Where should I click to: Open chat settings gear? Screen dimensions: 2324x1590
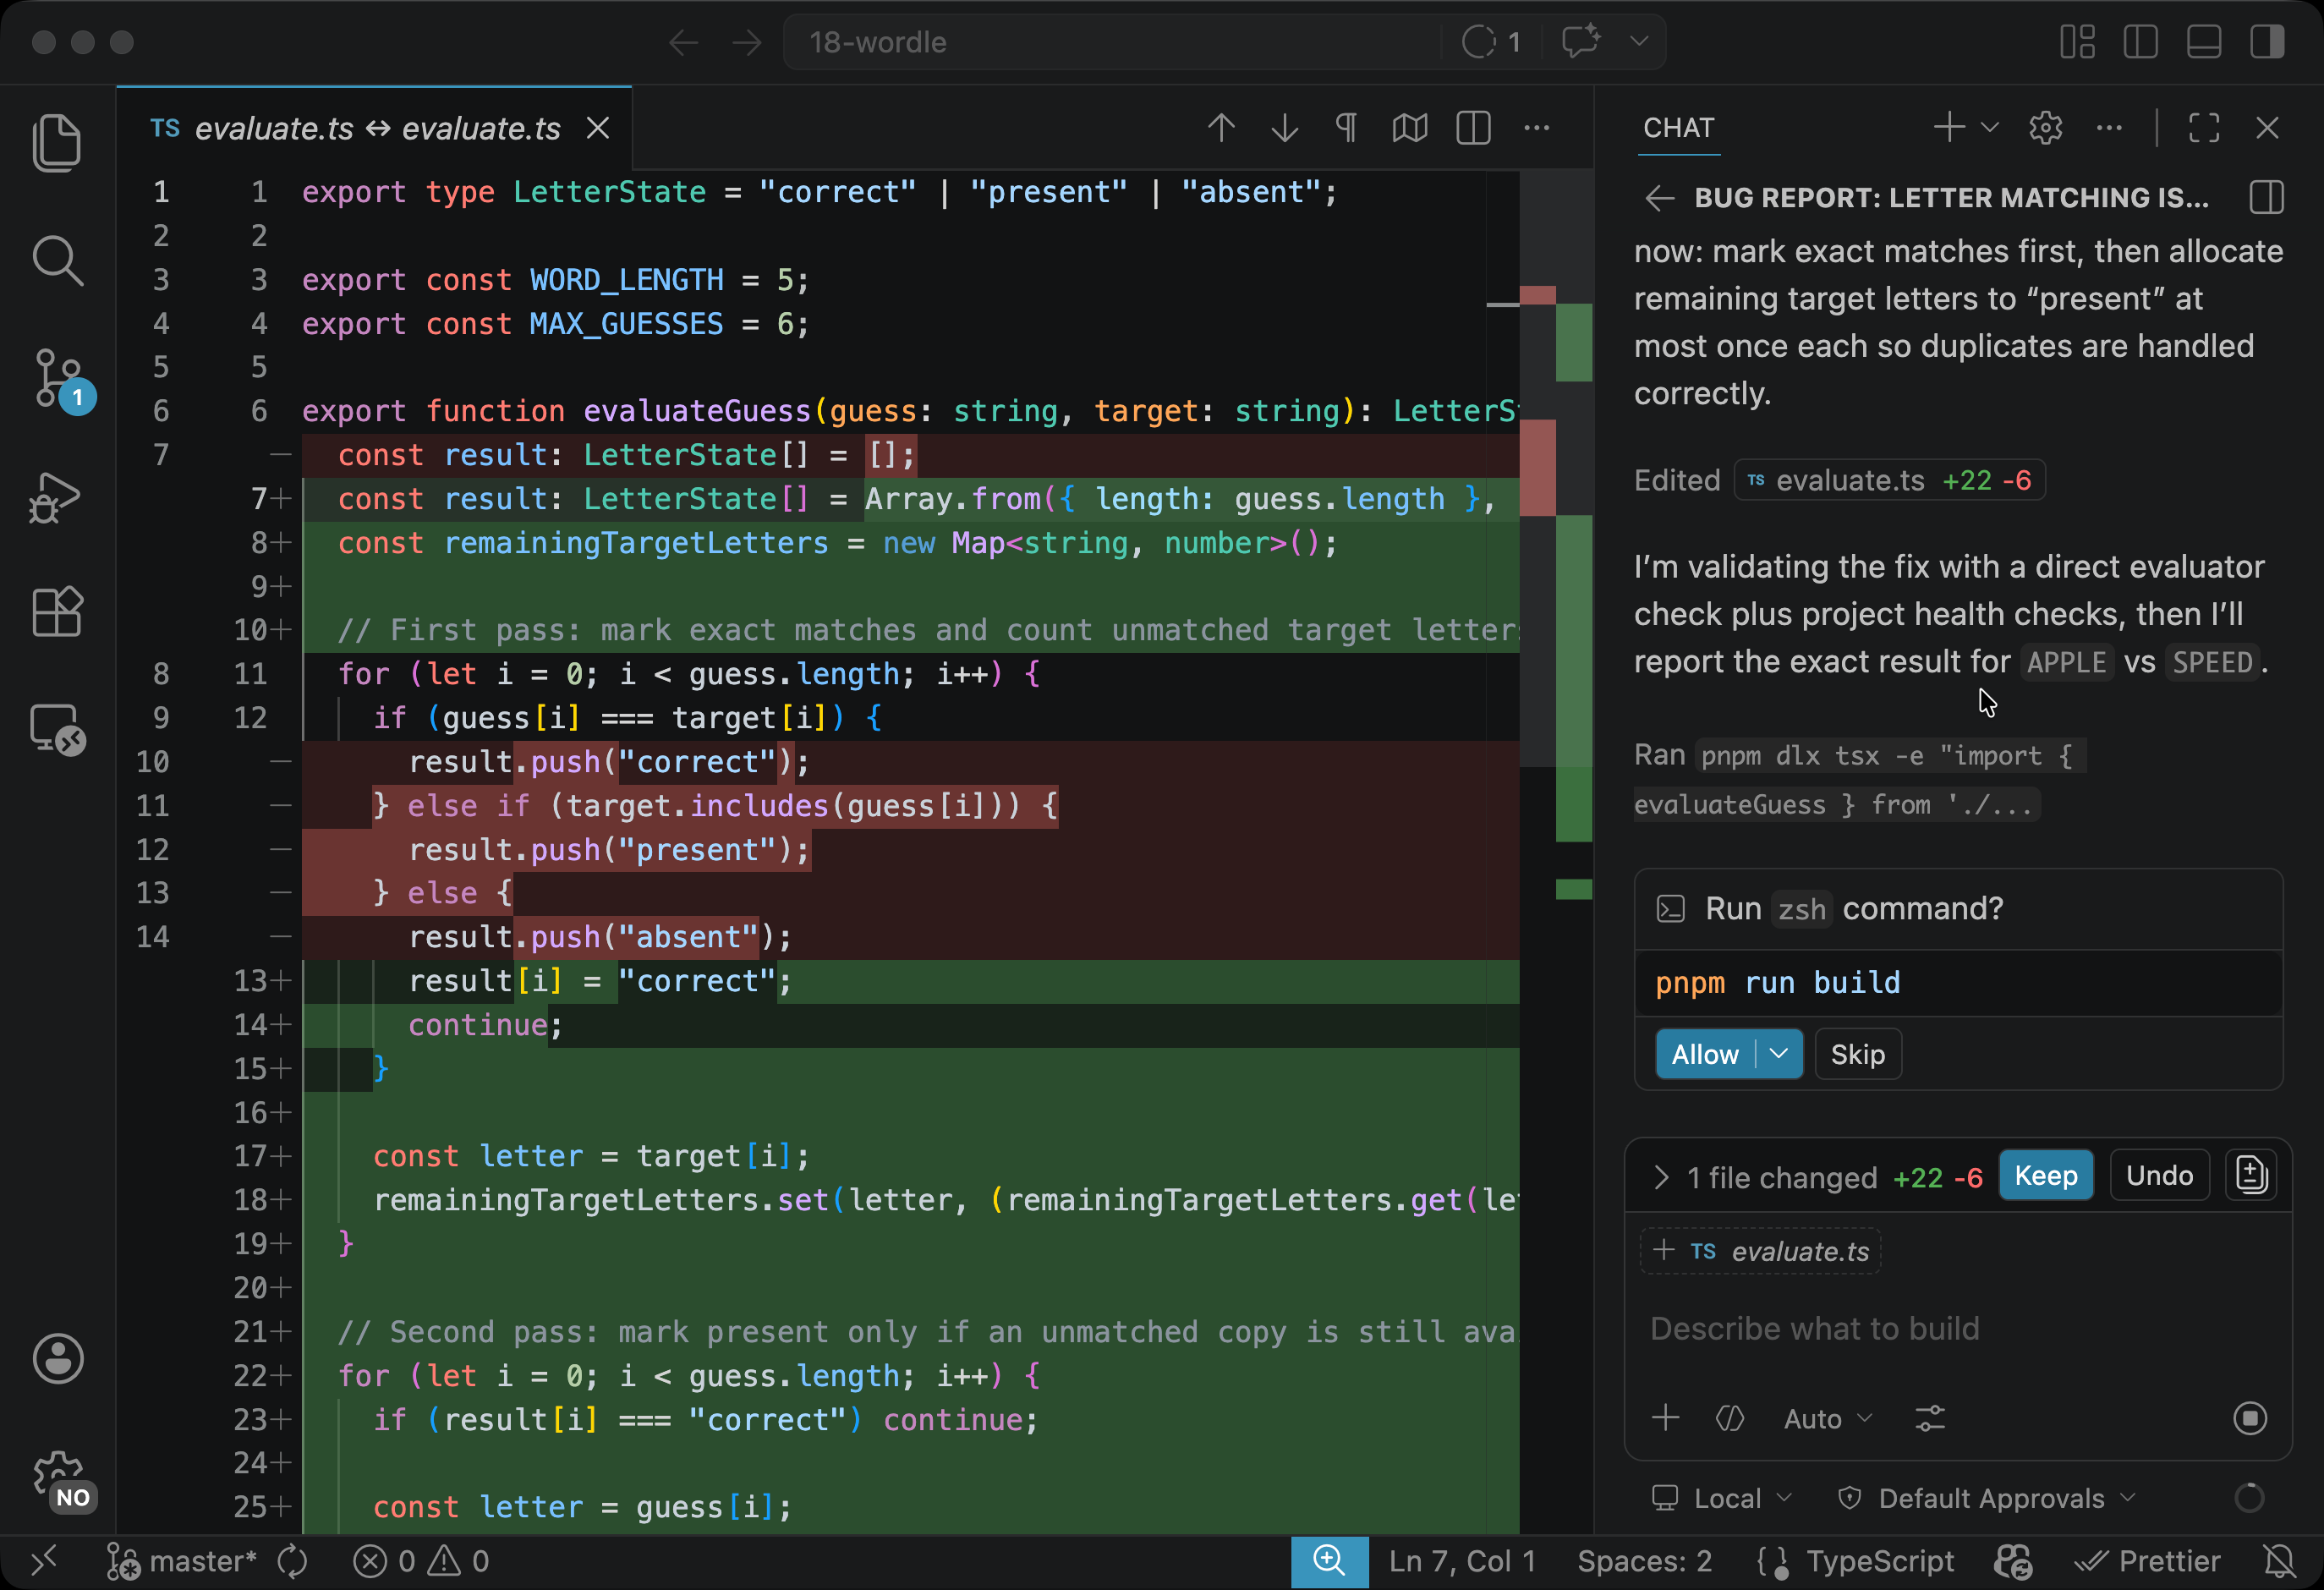pos(2046,127)
